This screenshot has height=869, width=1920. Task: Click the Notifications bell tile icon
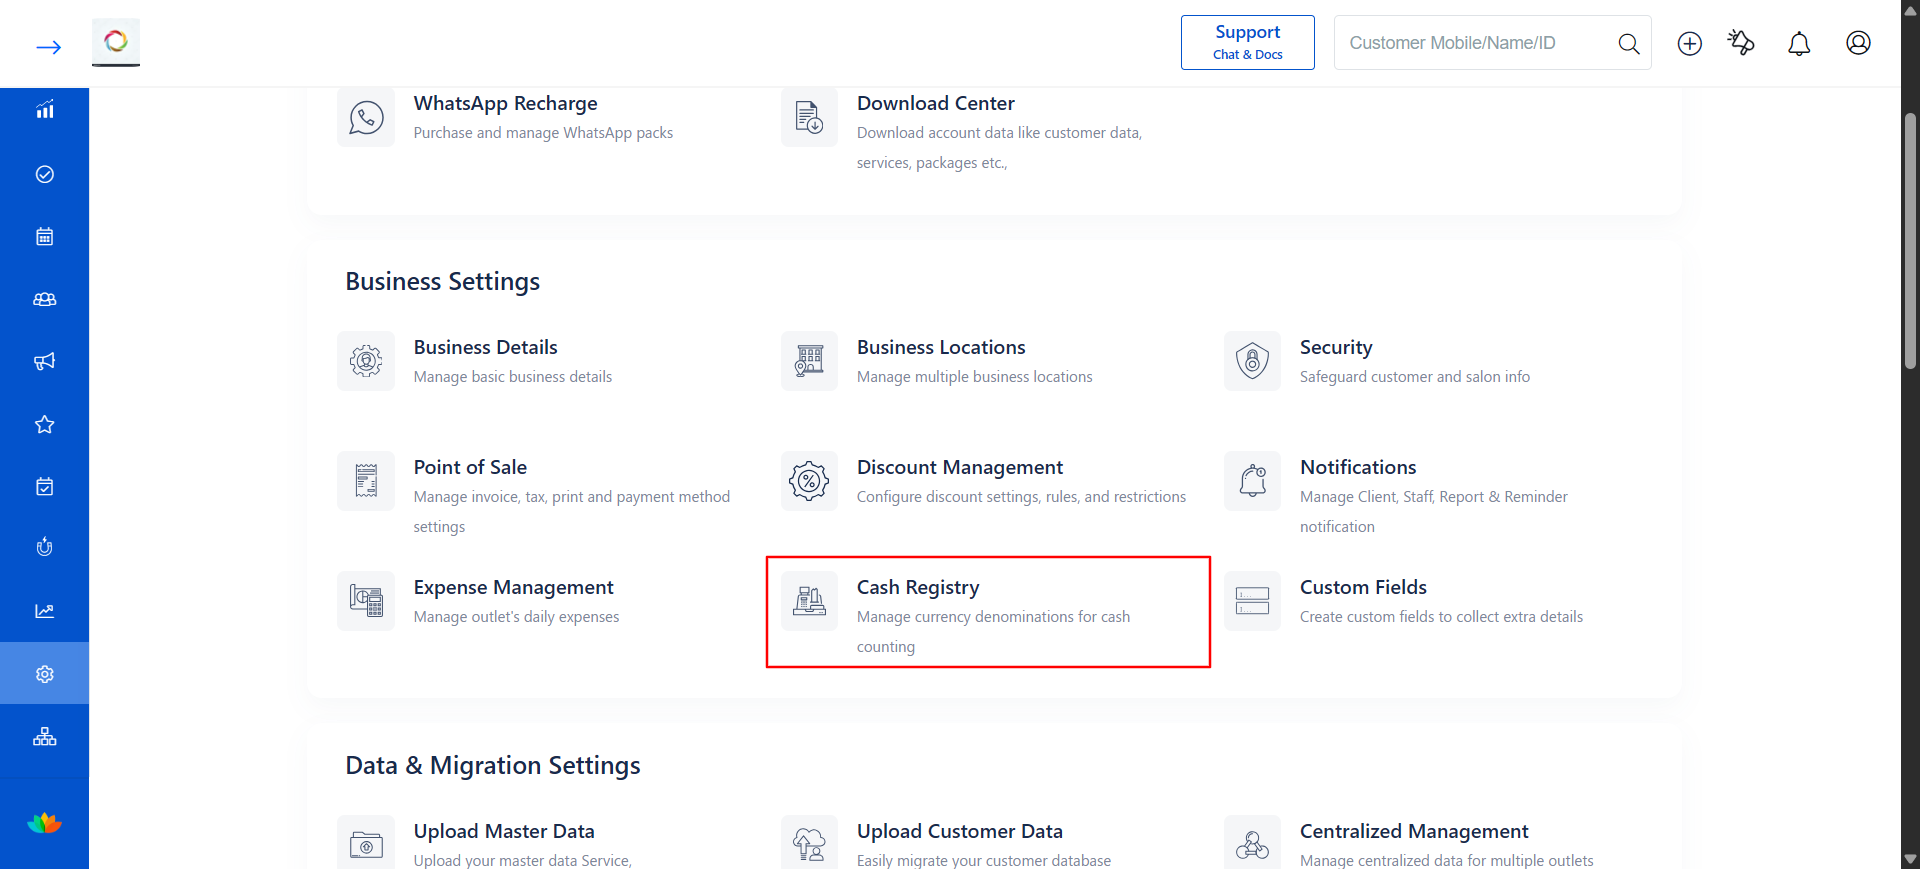1252,481
